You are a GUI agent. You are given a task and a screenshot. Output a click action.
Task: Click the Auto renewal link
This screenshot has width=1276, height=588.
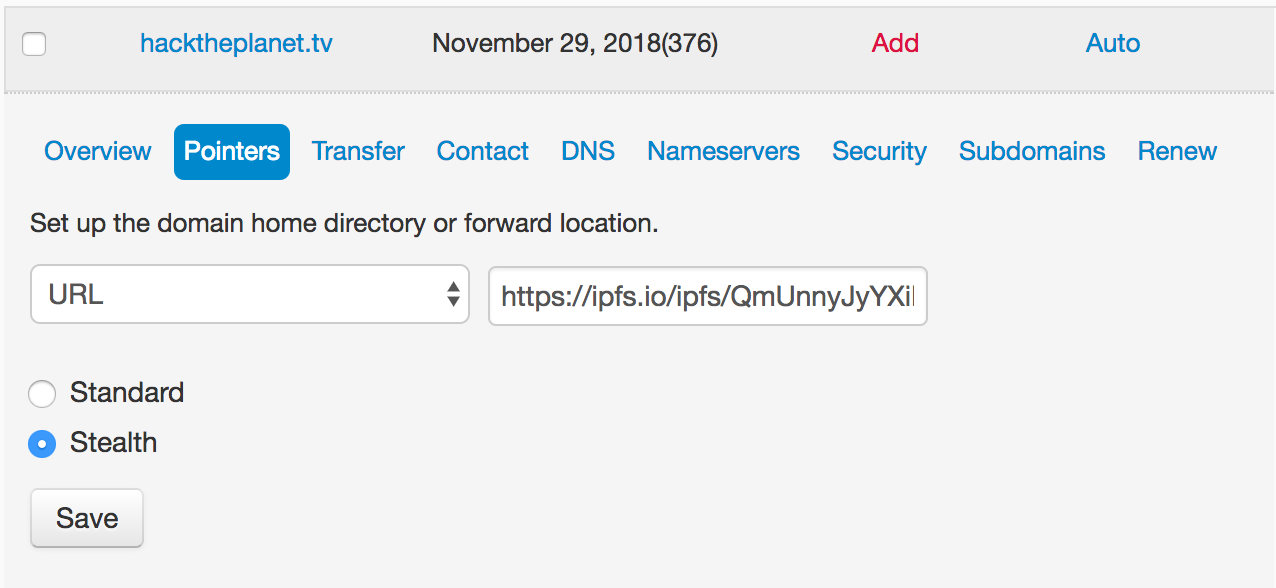click(x=1112, y=43)
